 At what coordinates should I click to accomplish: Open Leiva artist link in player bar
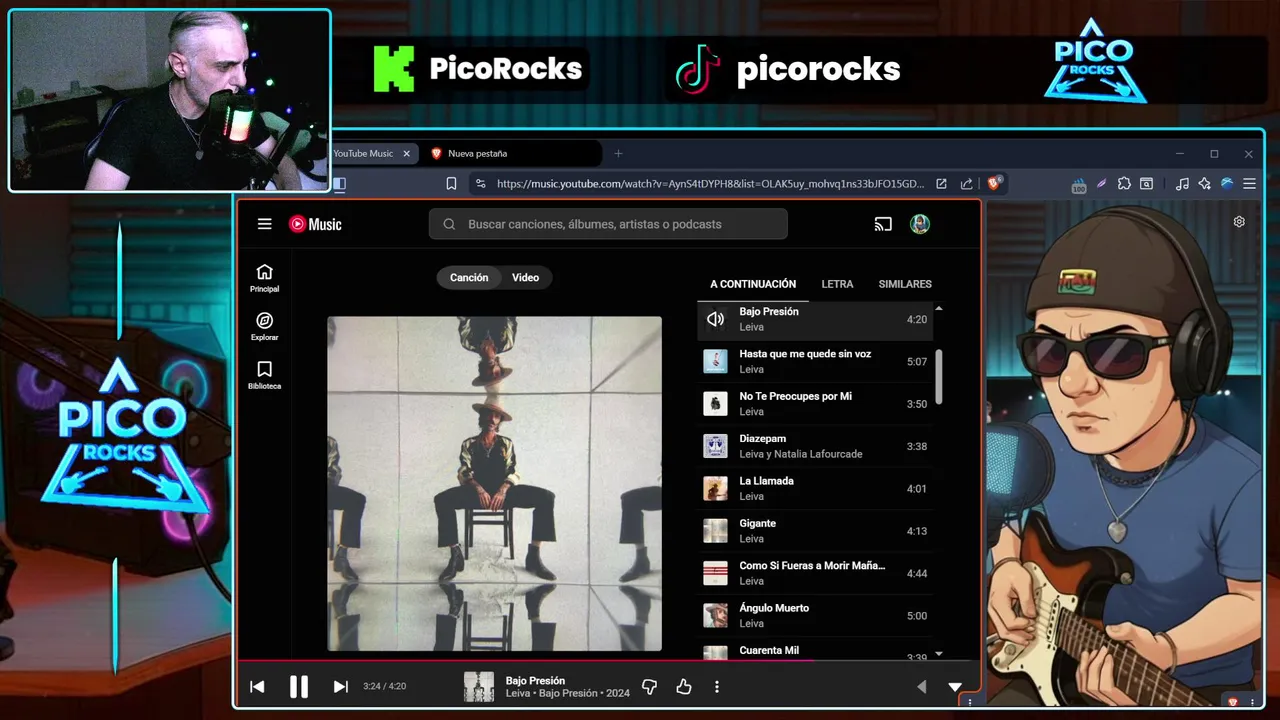coord(518,693)
